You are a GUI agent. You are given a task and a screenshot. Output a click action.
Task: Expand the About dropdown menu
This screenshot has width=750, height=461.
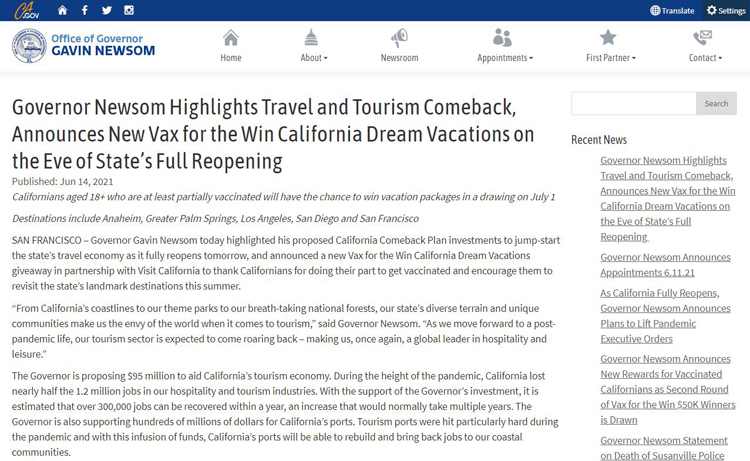pyautogui.click(x=313, y=57)
